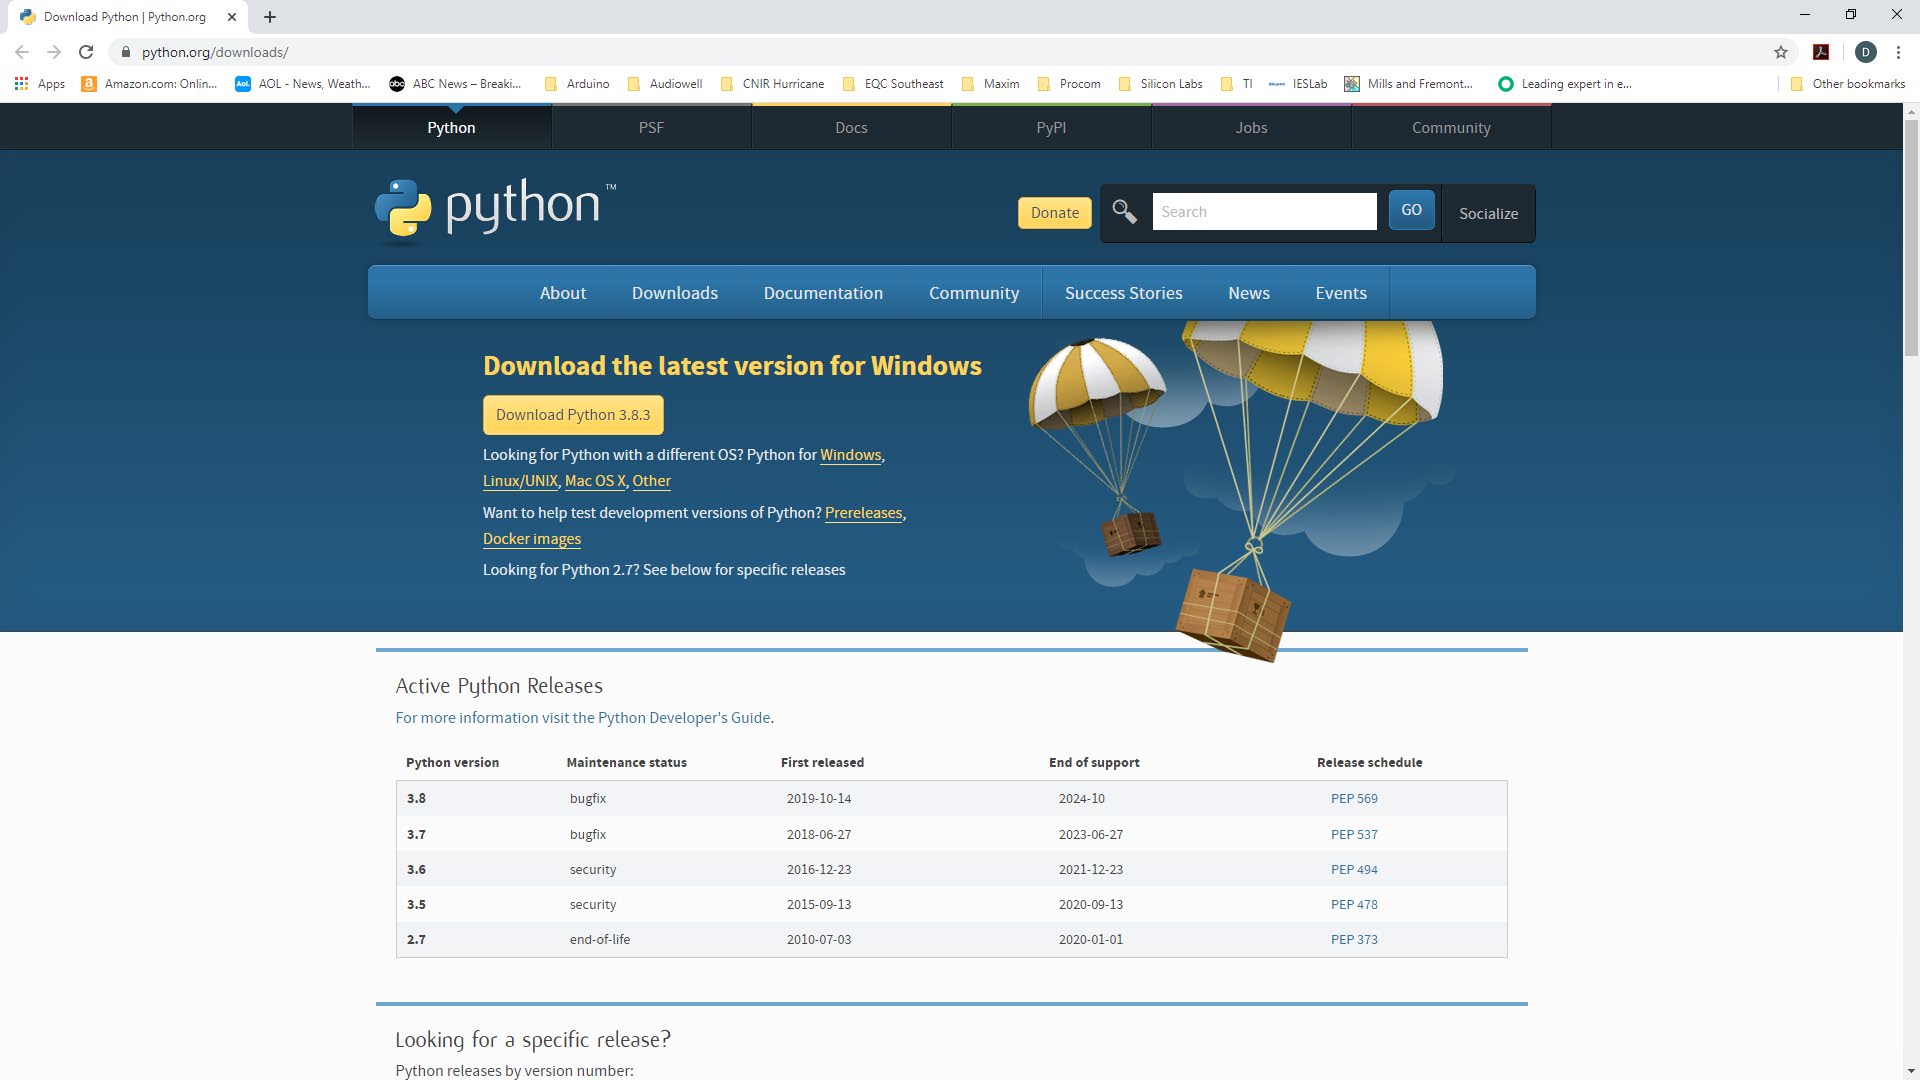Image resolution: width=1920 pixels, height=1080 pixels.
Task: Open the Apps grid in the bookmarks bar
Action: click(40, 84)
